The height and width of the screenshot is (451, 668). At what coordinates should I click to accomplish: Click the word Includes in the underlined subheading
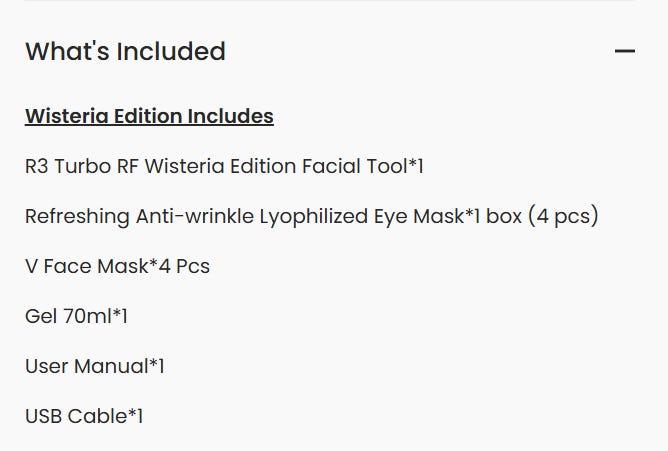230,116
